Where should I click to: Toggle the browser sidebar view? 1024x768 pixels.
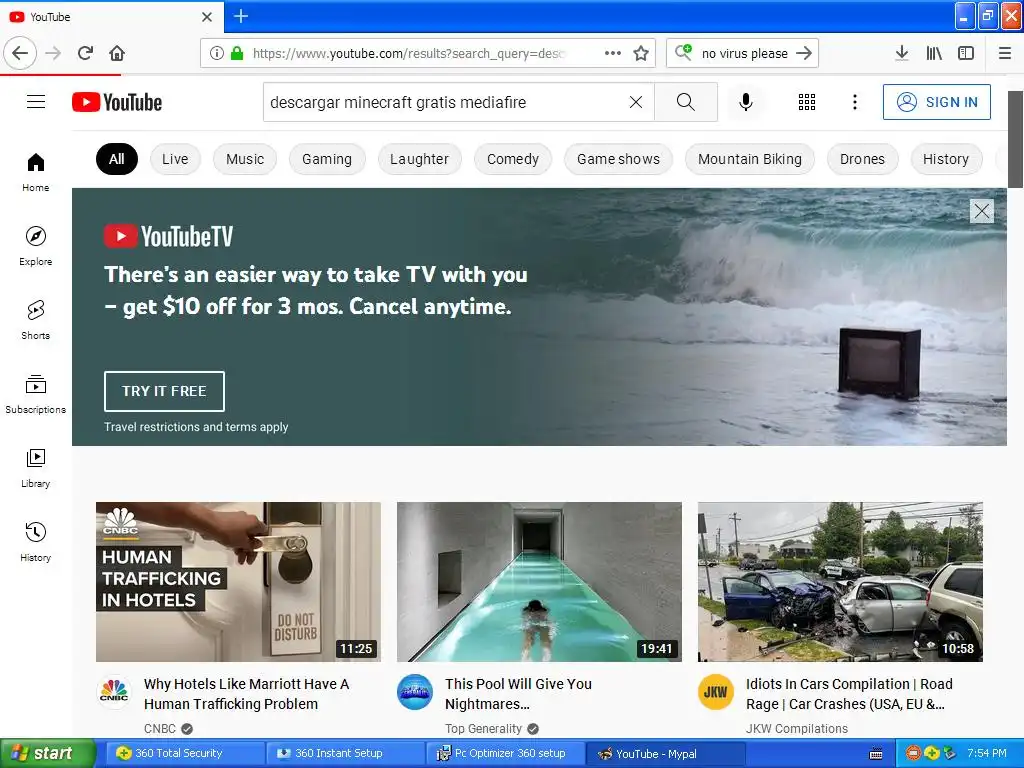966,53
